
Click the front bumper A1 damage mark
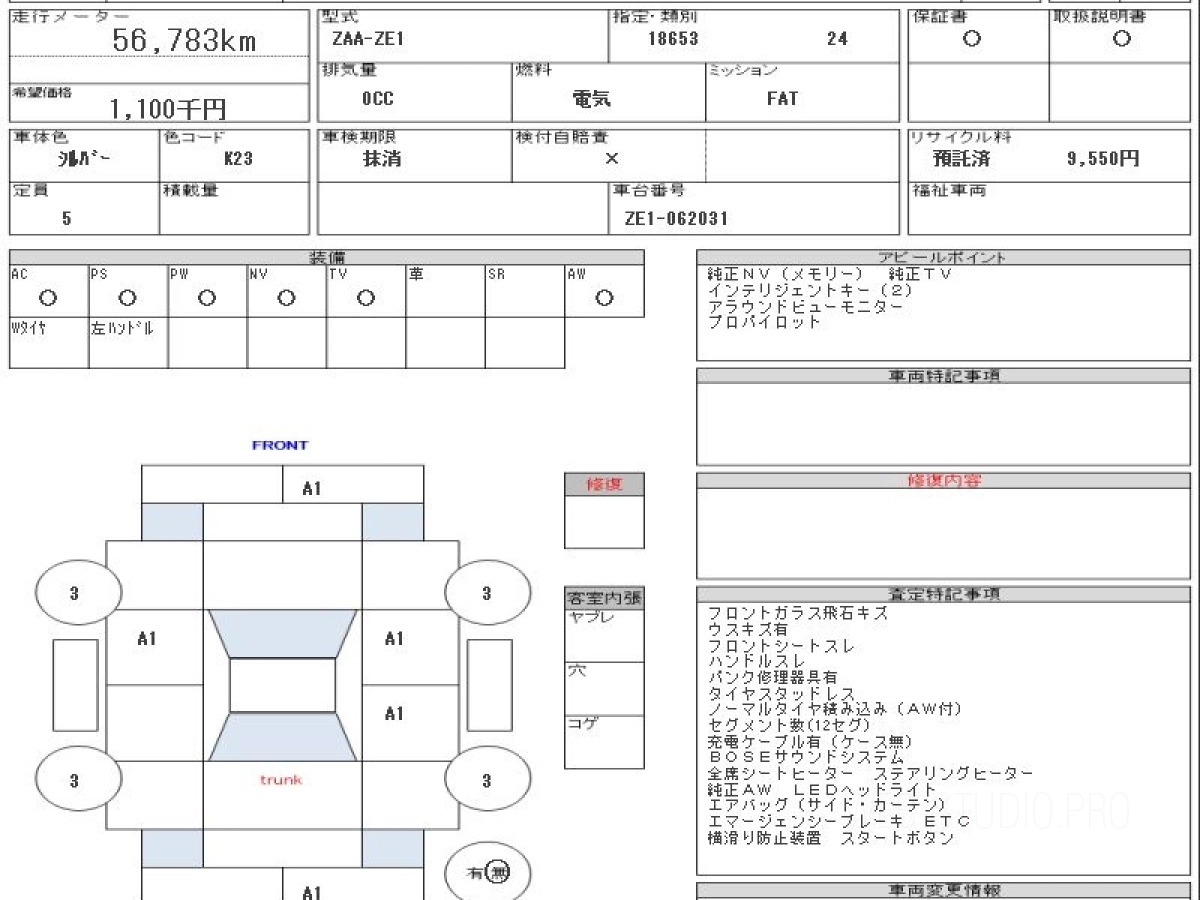tap(312, 489)
